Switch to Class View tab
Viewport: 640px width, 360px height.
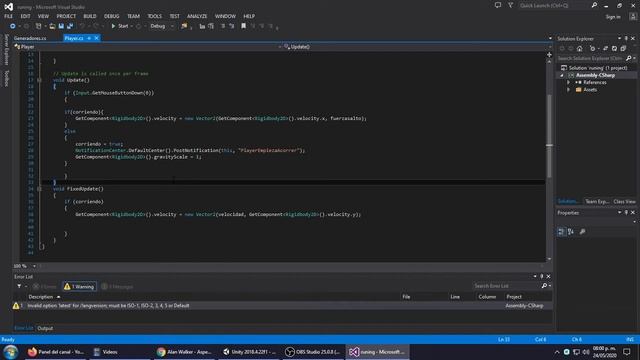[624, 202]
